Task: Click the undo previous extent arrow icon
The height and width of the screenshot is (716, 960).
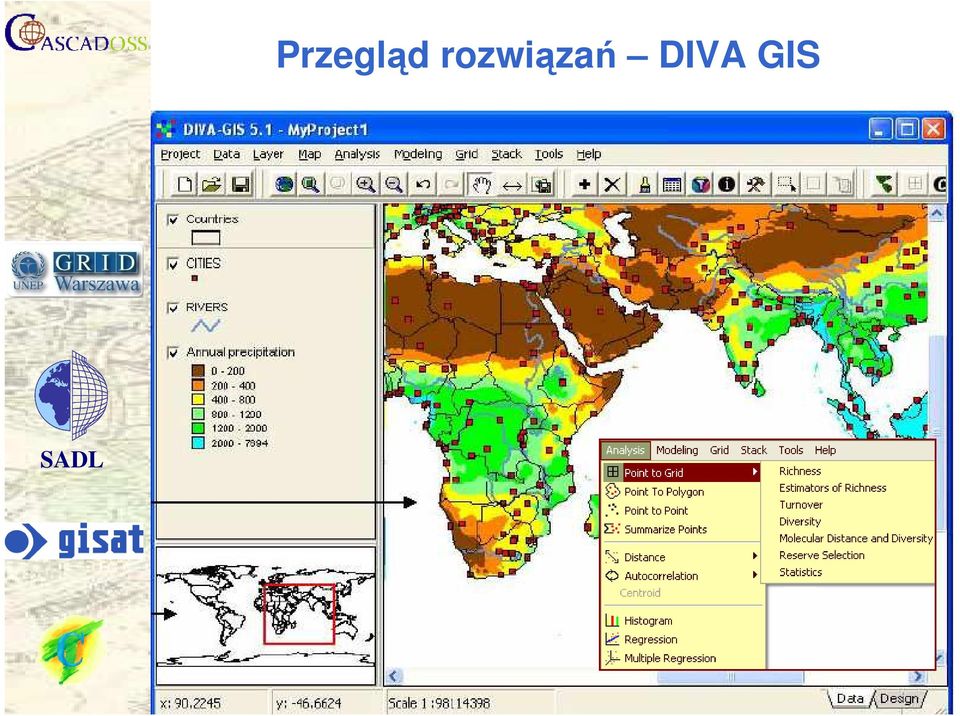Action: pos(422,184)
